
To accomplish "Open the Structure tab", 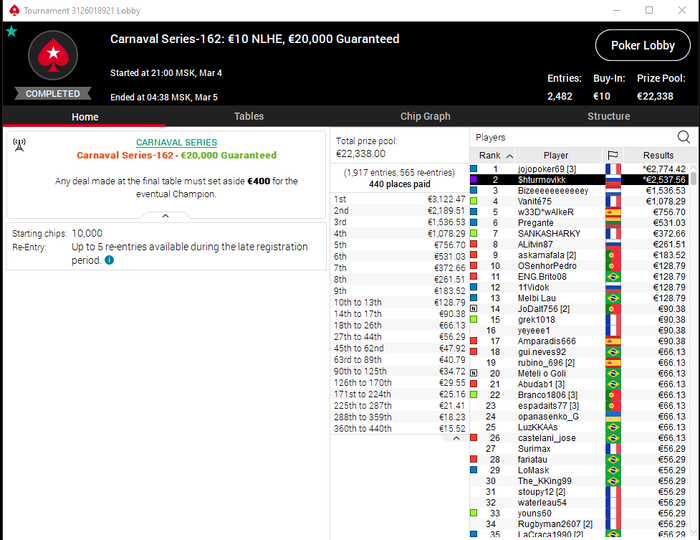I will click(x=608, y=116).
